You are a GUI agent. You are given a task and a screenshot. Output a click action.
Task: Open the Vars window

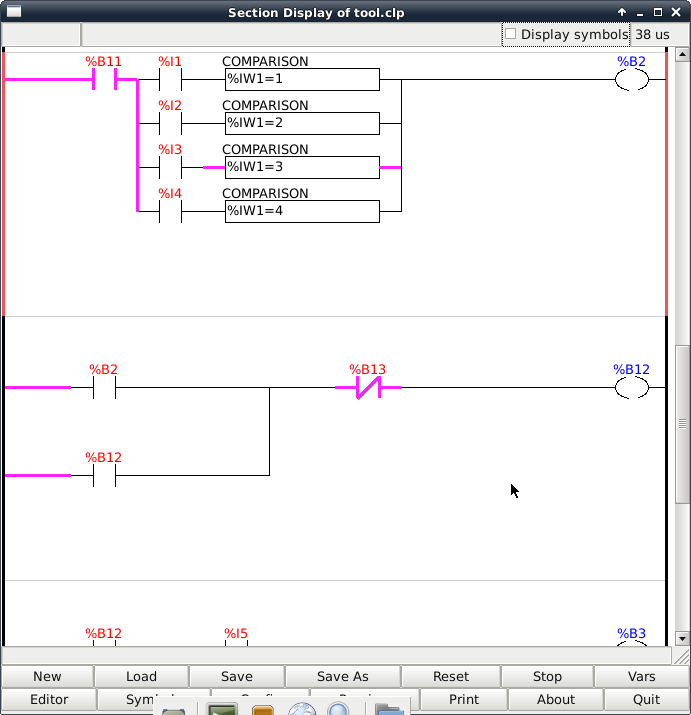coord(641,676)
